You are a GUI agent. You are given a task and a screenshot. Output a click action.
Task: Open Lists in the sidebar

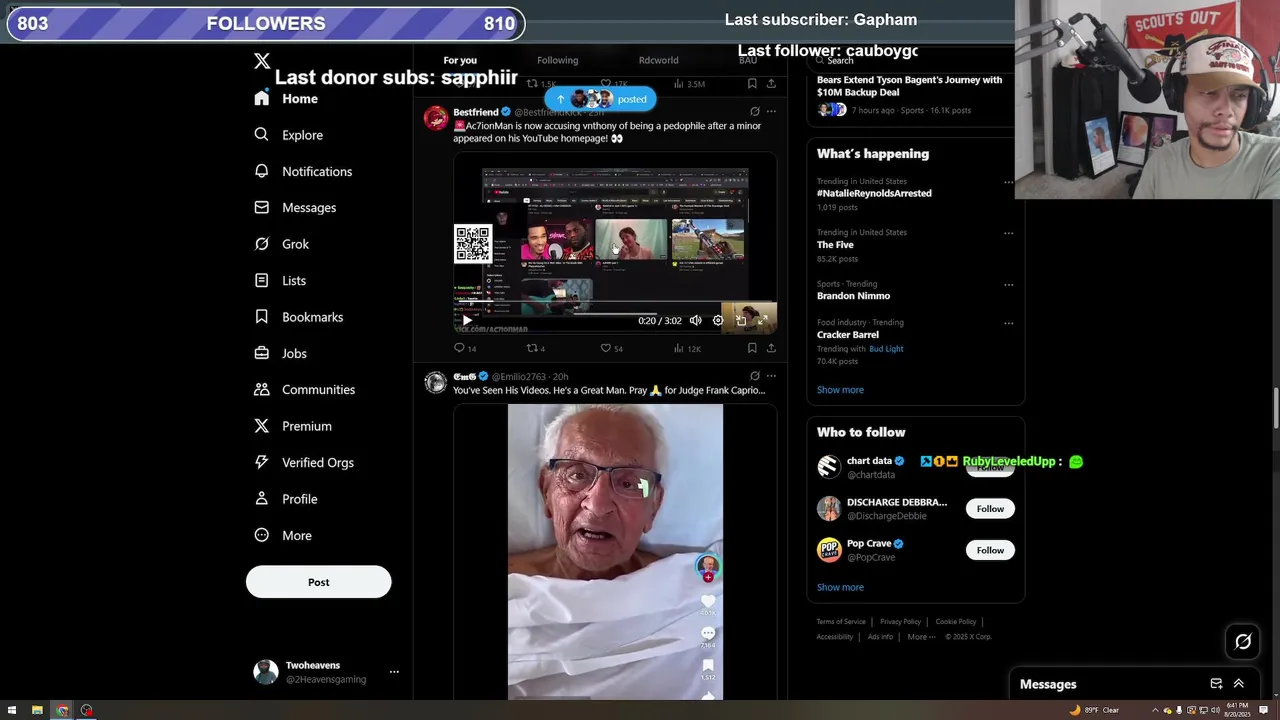(x=280, y=281)
